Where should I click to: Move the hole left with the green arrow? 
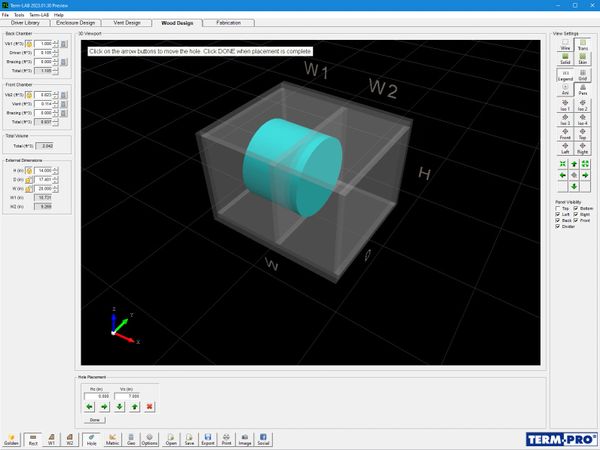[90, 407]
